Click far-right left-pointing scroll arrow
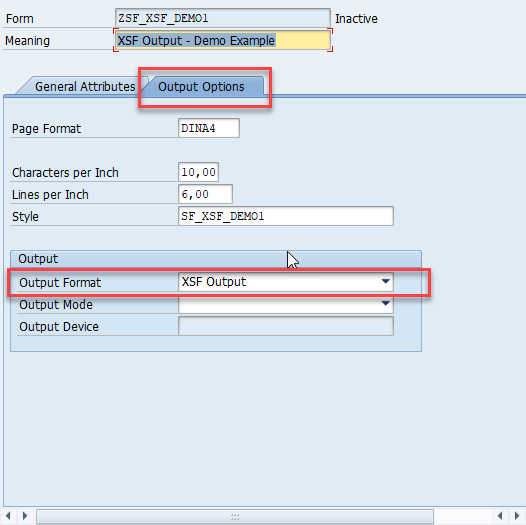 tap(500, 516)
